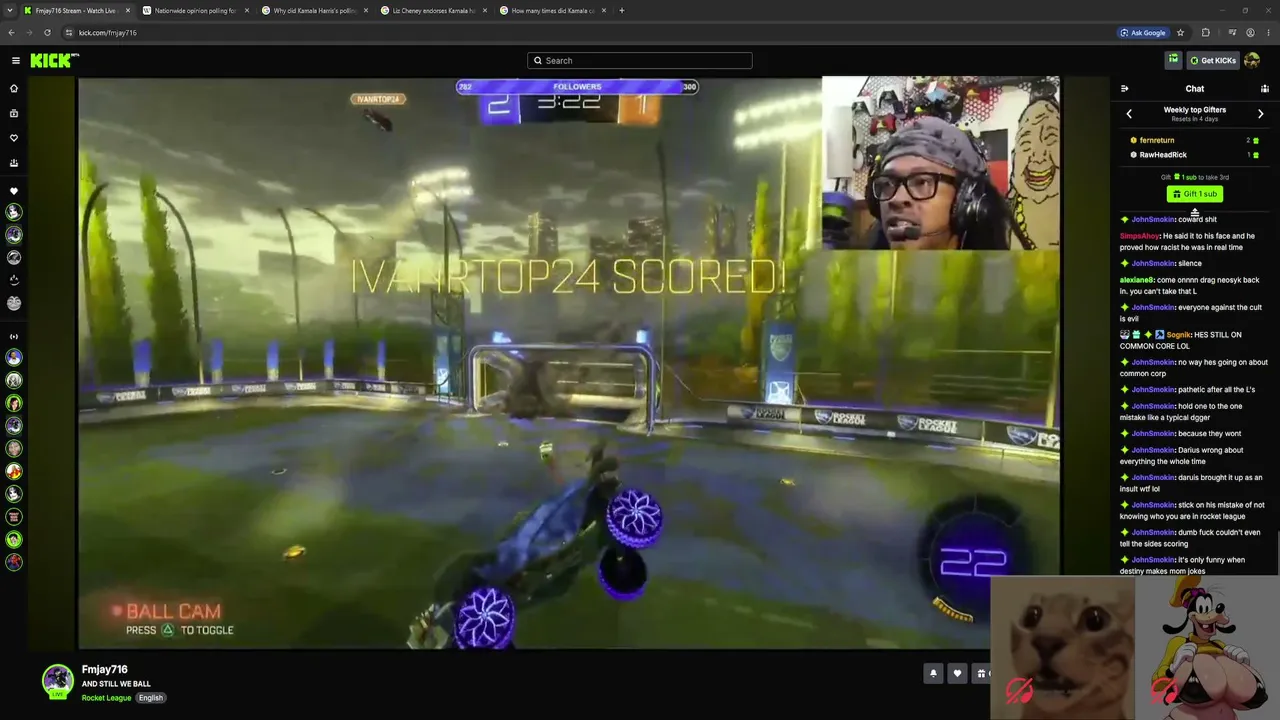Click the browser address bar URL
The width and height of the screenshot is (1280, 720).
pyautogui.click(x=108, y=32)
